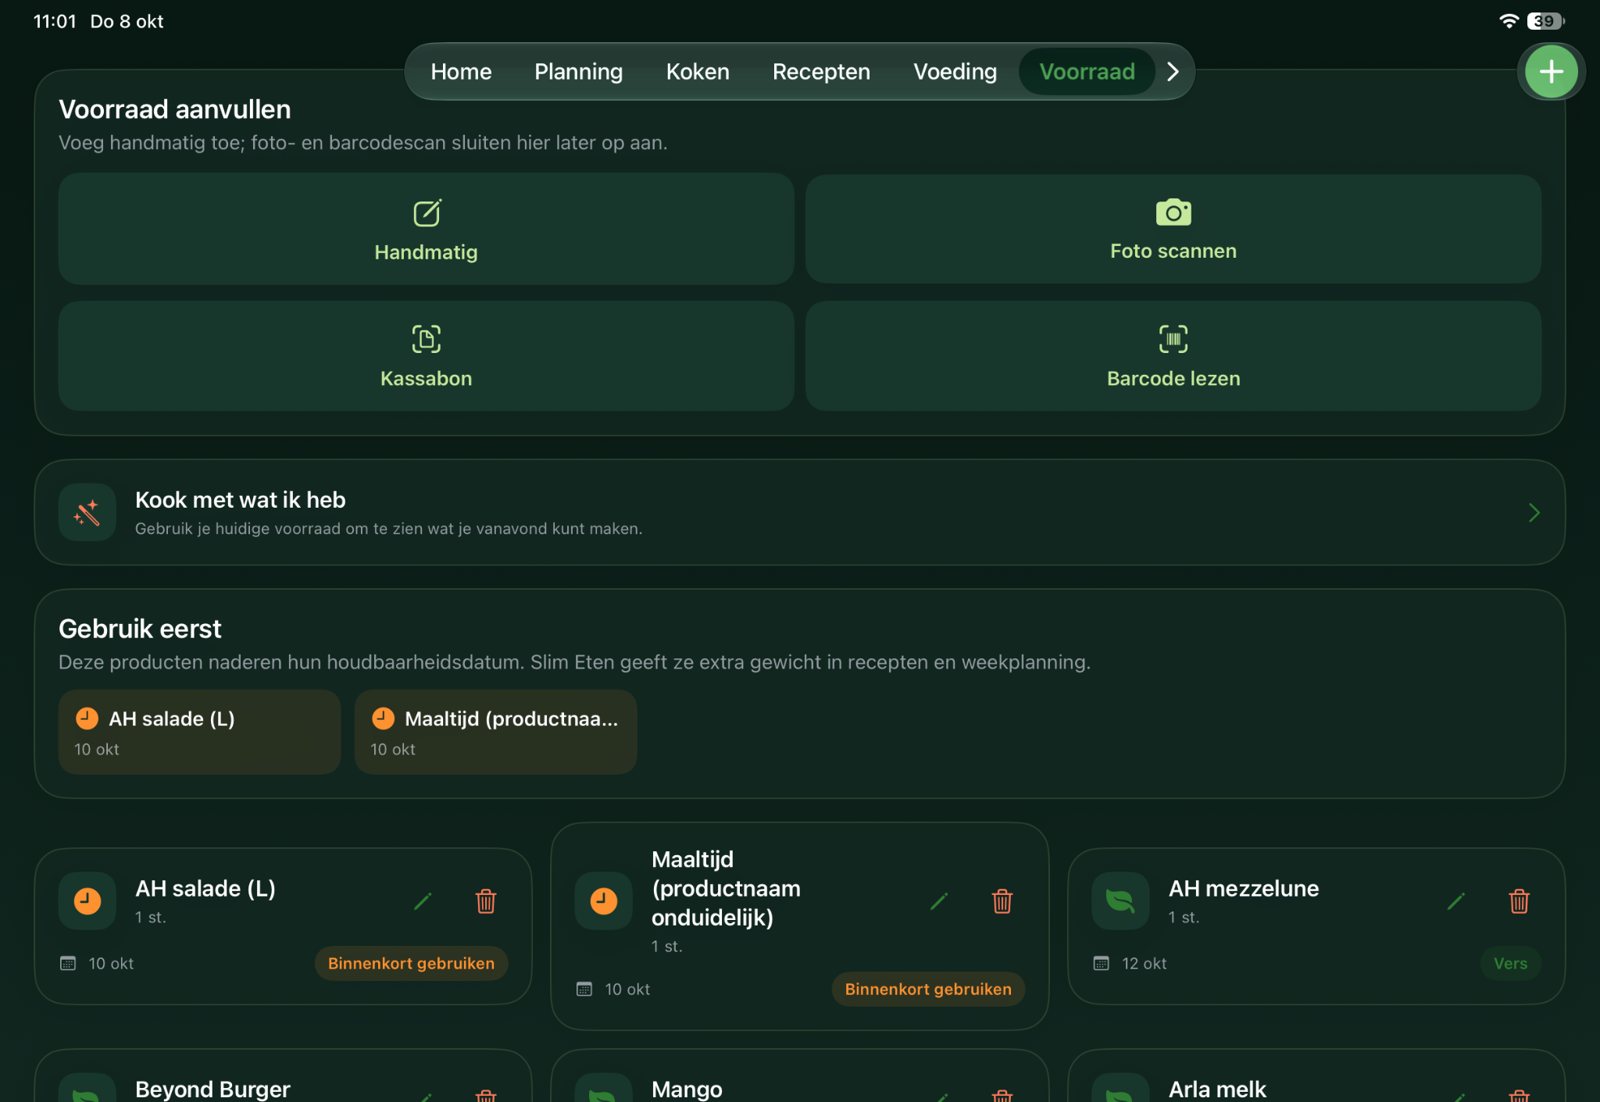Select AH salade (L) chip in Gebruik eerst
Image resolution: width=1600 pixels, height=1102 pixels.
tap(200, 732)
